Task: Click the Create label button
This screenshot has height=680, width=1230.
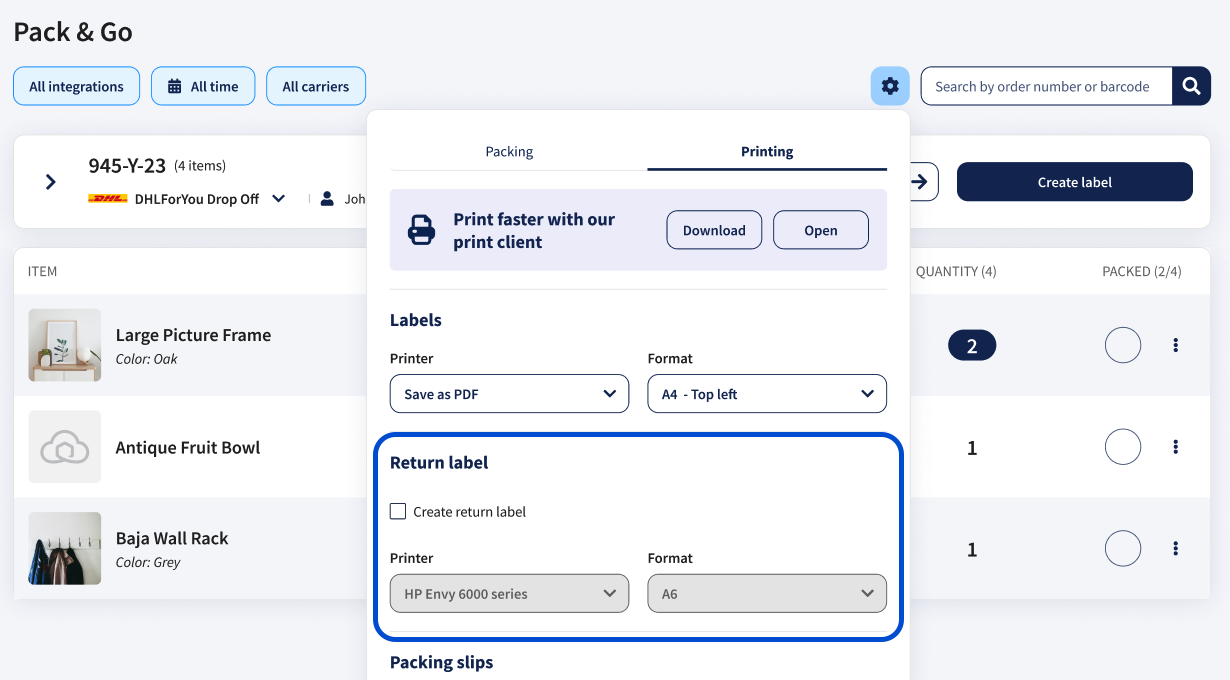Action: tap(1075, 182)
